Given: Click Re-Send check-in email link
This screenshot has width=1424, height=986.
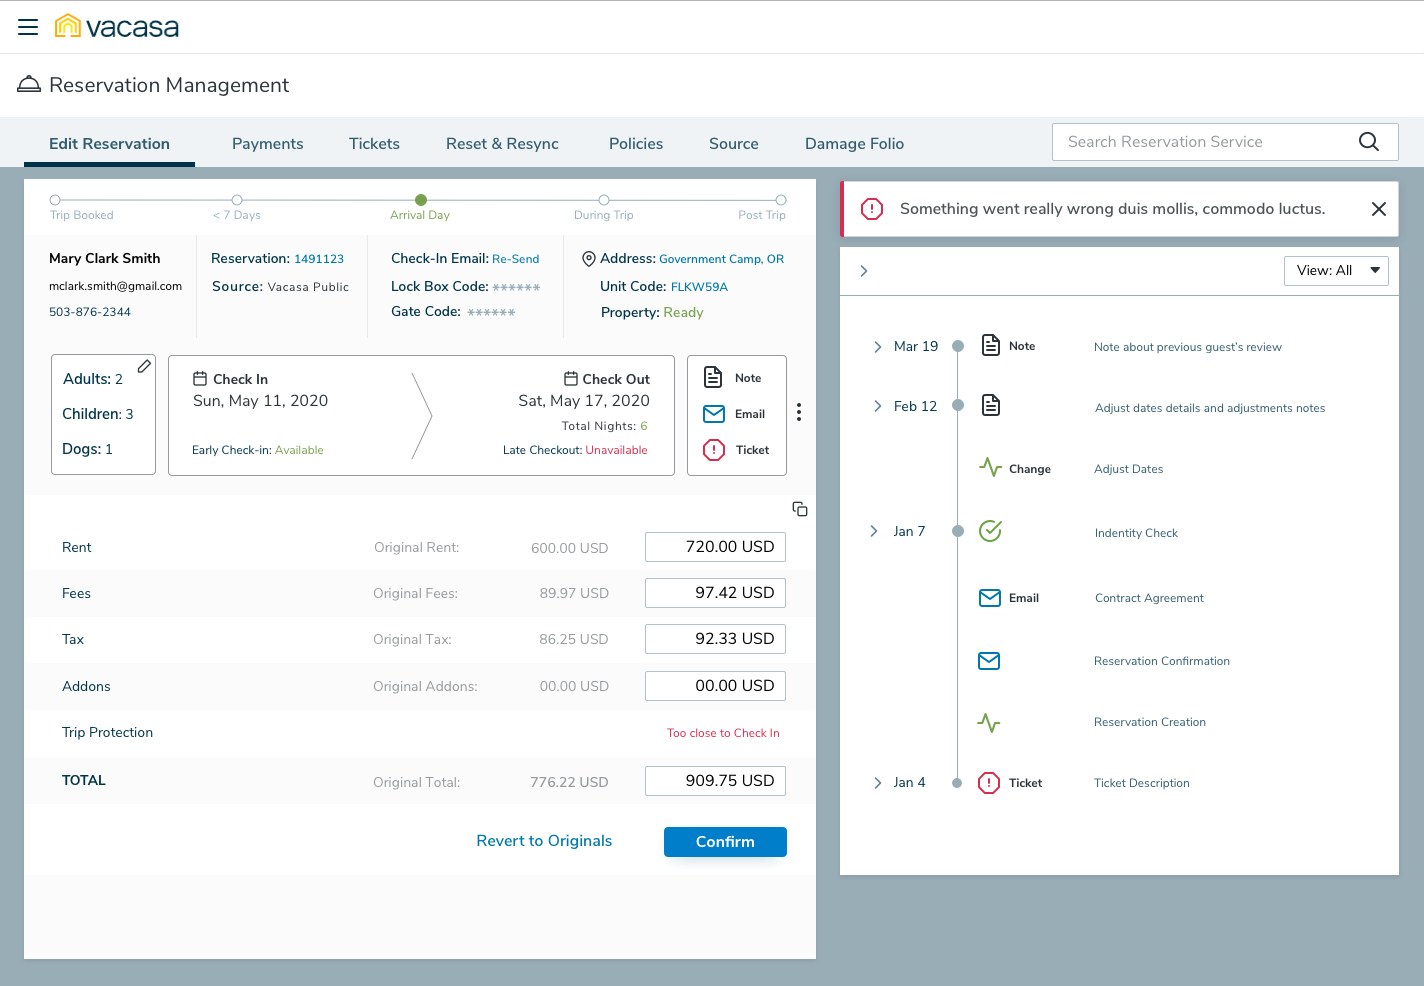Looking at the screenshot, I should [515, 259].
